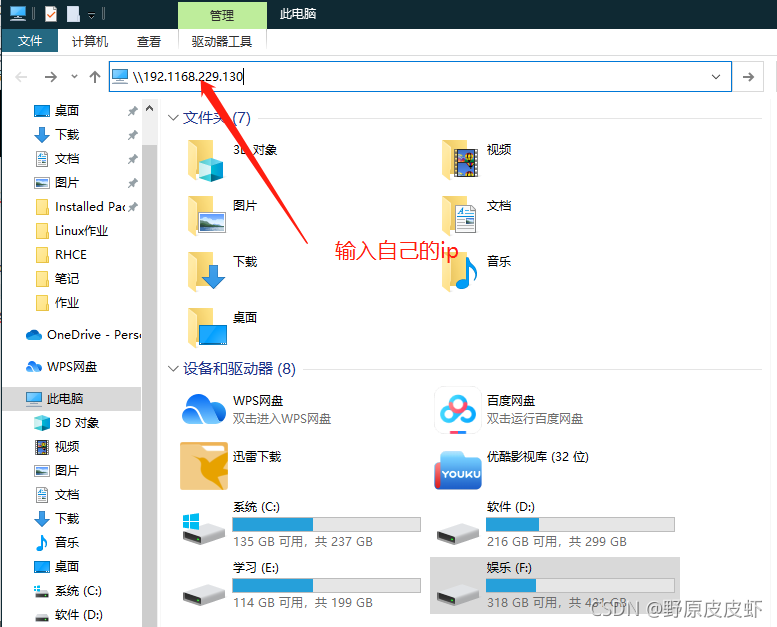The width and height of the screenshot is (777, 627).
Task: Open the 下载 folder in main pane
Action: click(207, 271)
